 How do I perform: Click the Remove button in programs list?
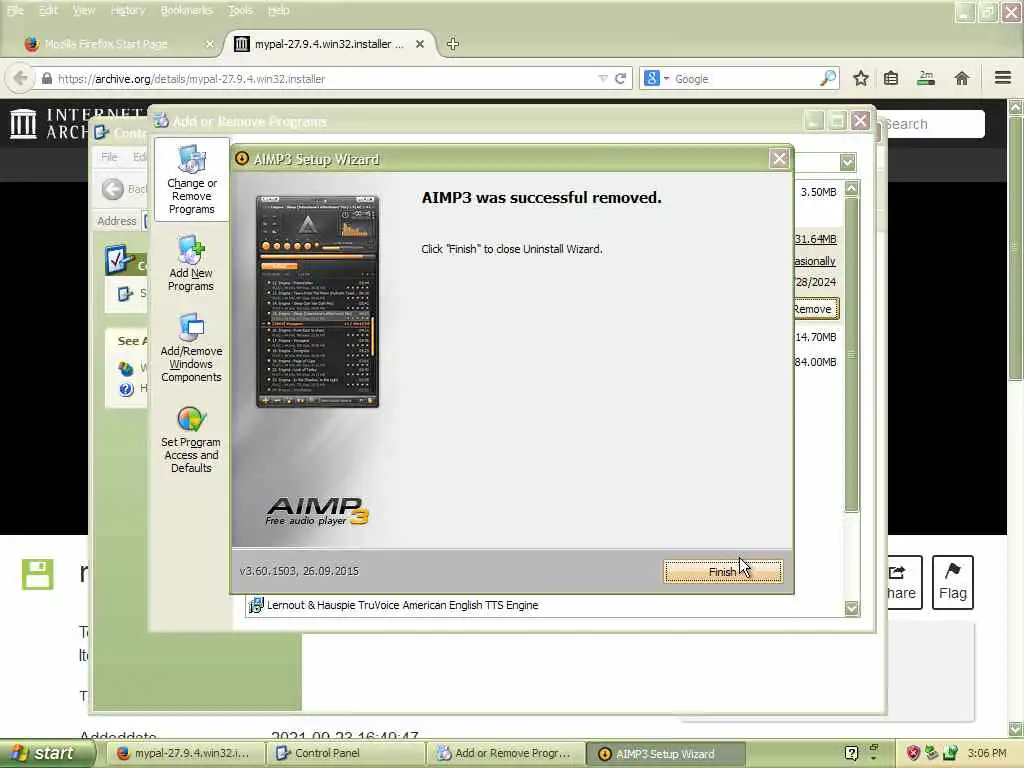[x=814, y=309]
